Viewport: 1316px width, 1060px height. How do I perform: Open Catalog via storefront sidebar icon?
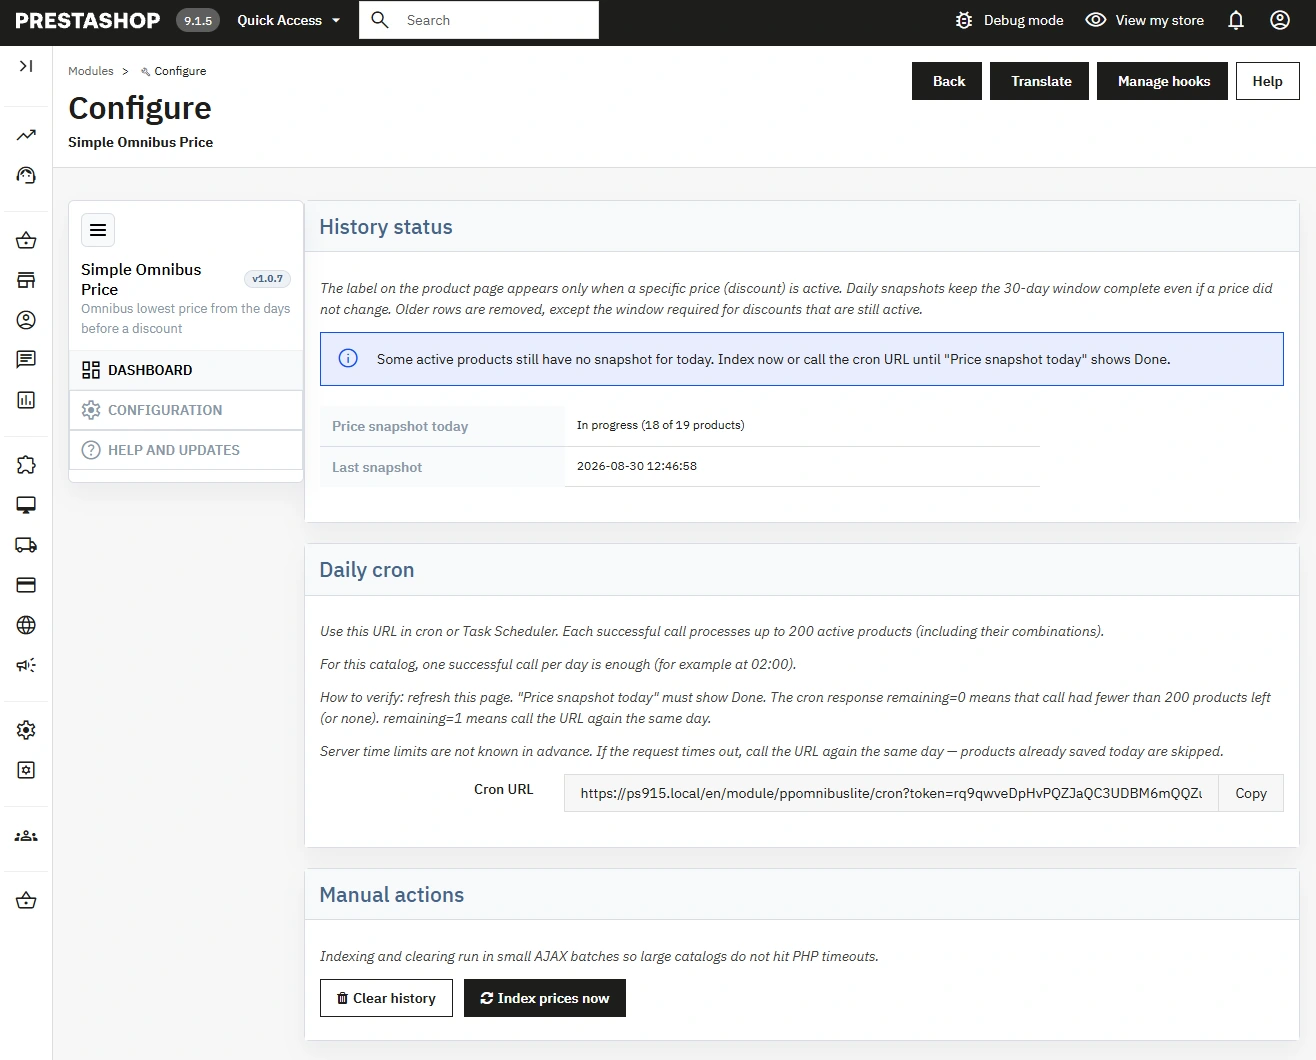[x=26, y=280]
